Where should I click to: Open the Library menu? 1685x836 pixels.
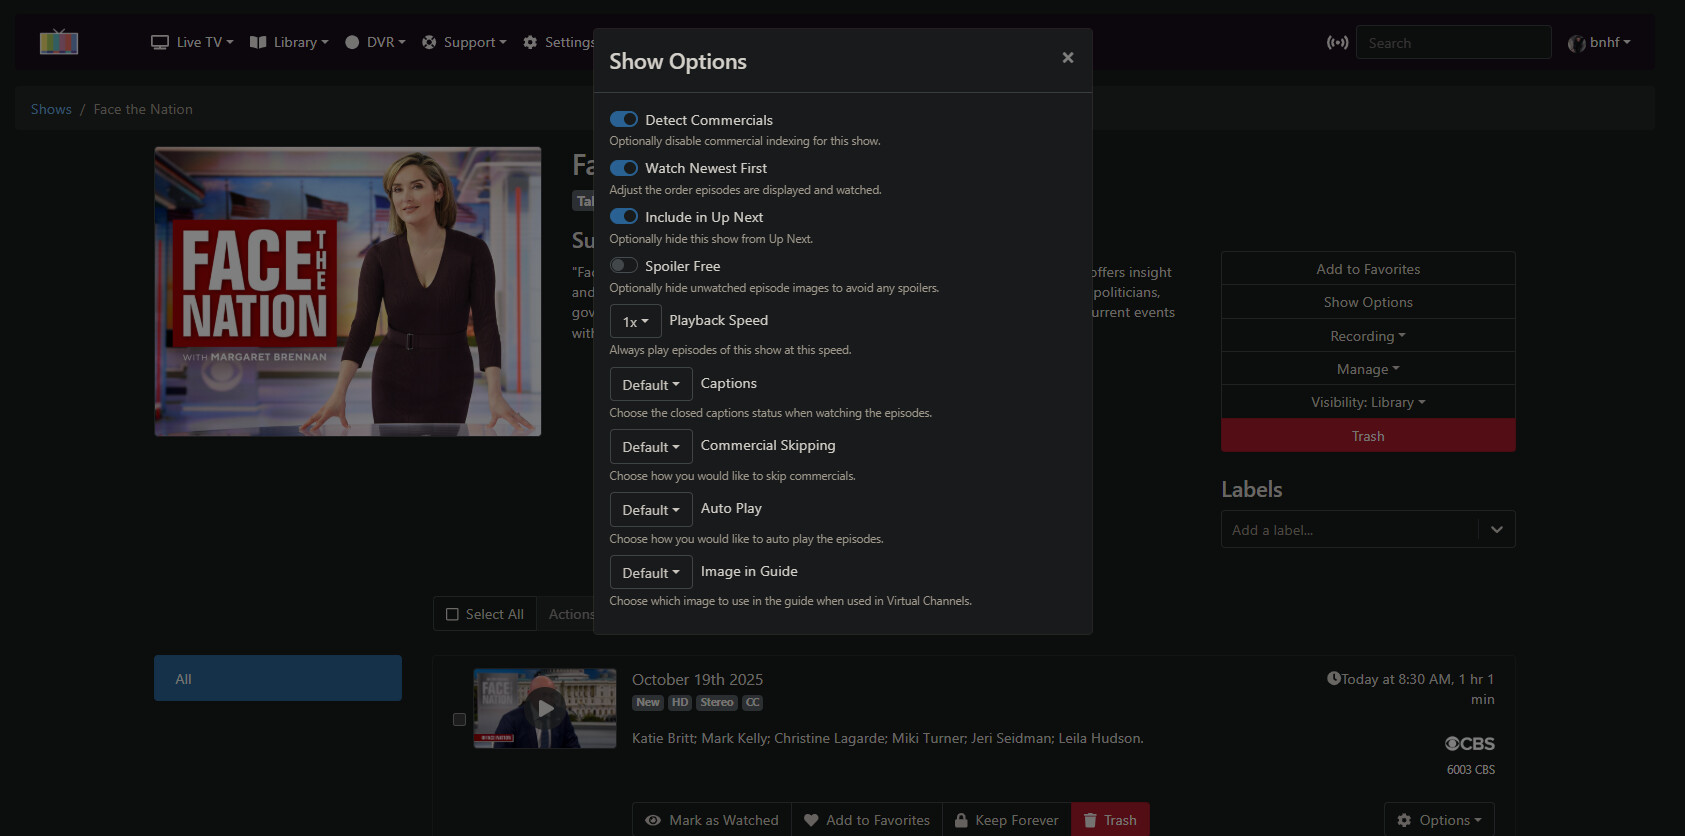(289, 42)
